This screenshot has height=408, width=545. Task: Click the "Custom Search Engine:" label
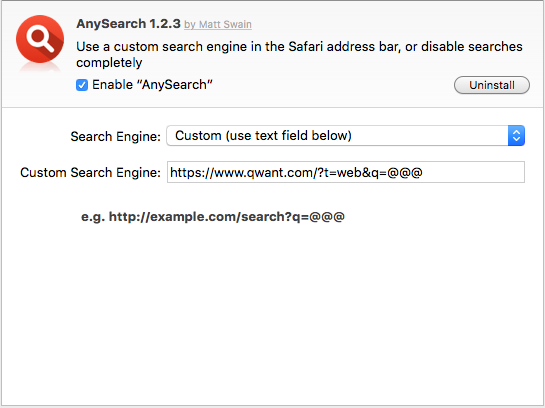point(90,173)
